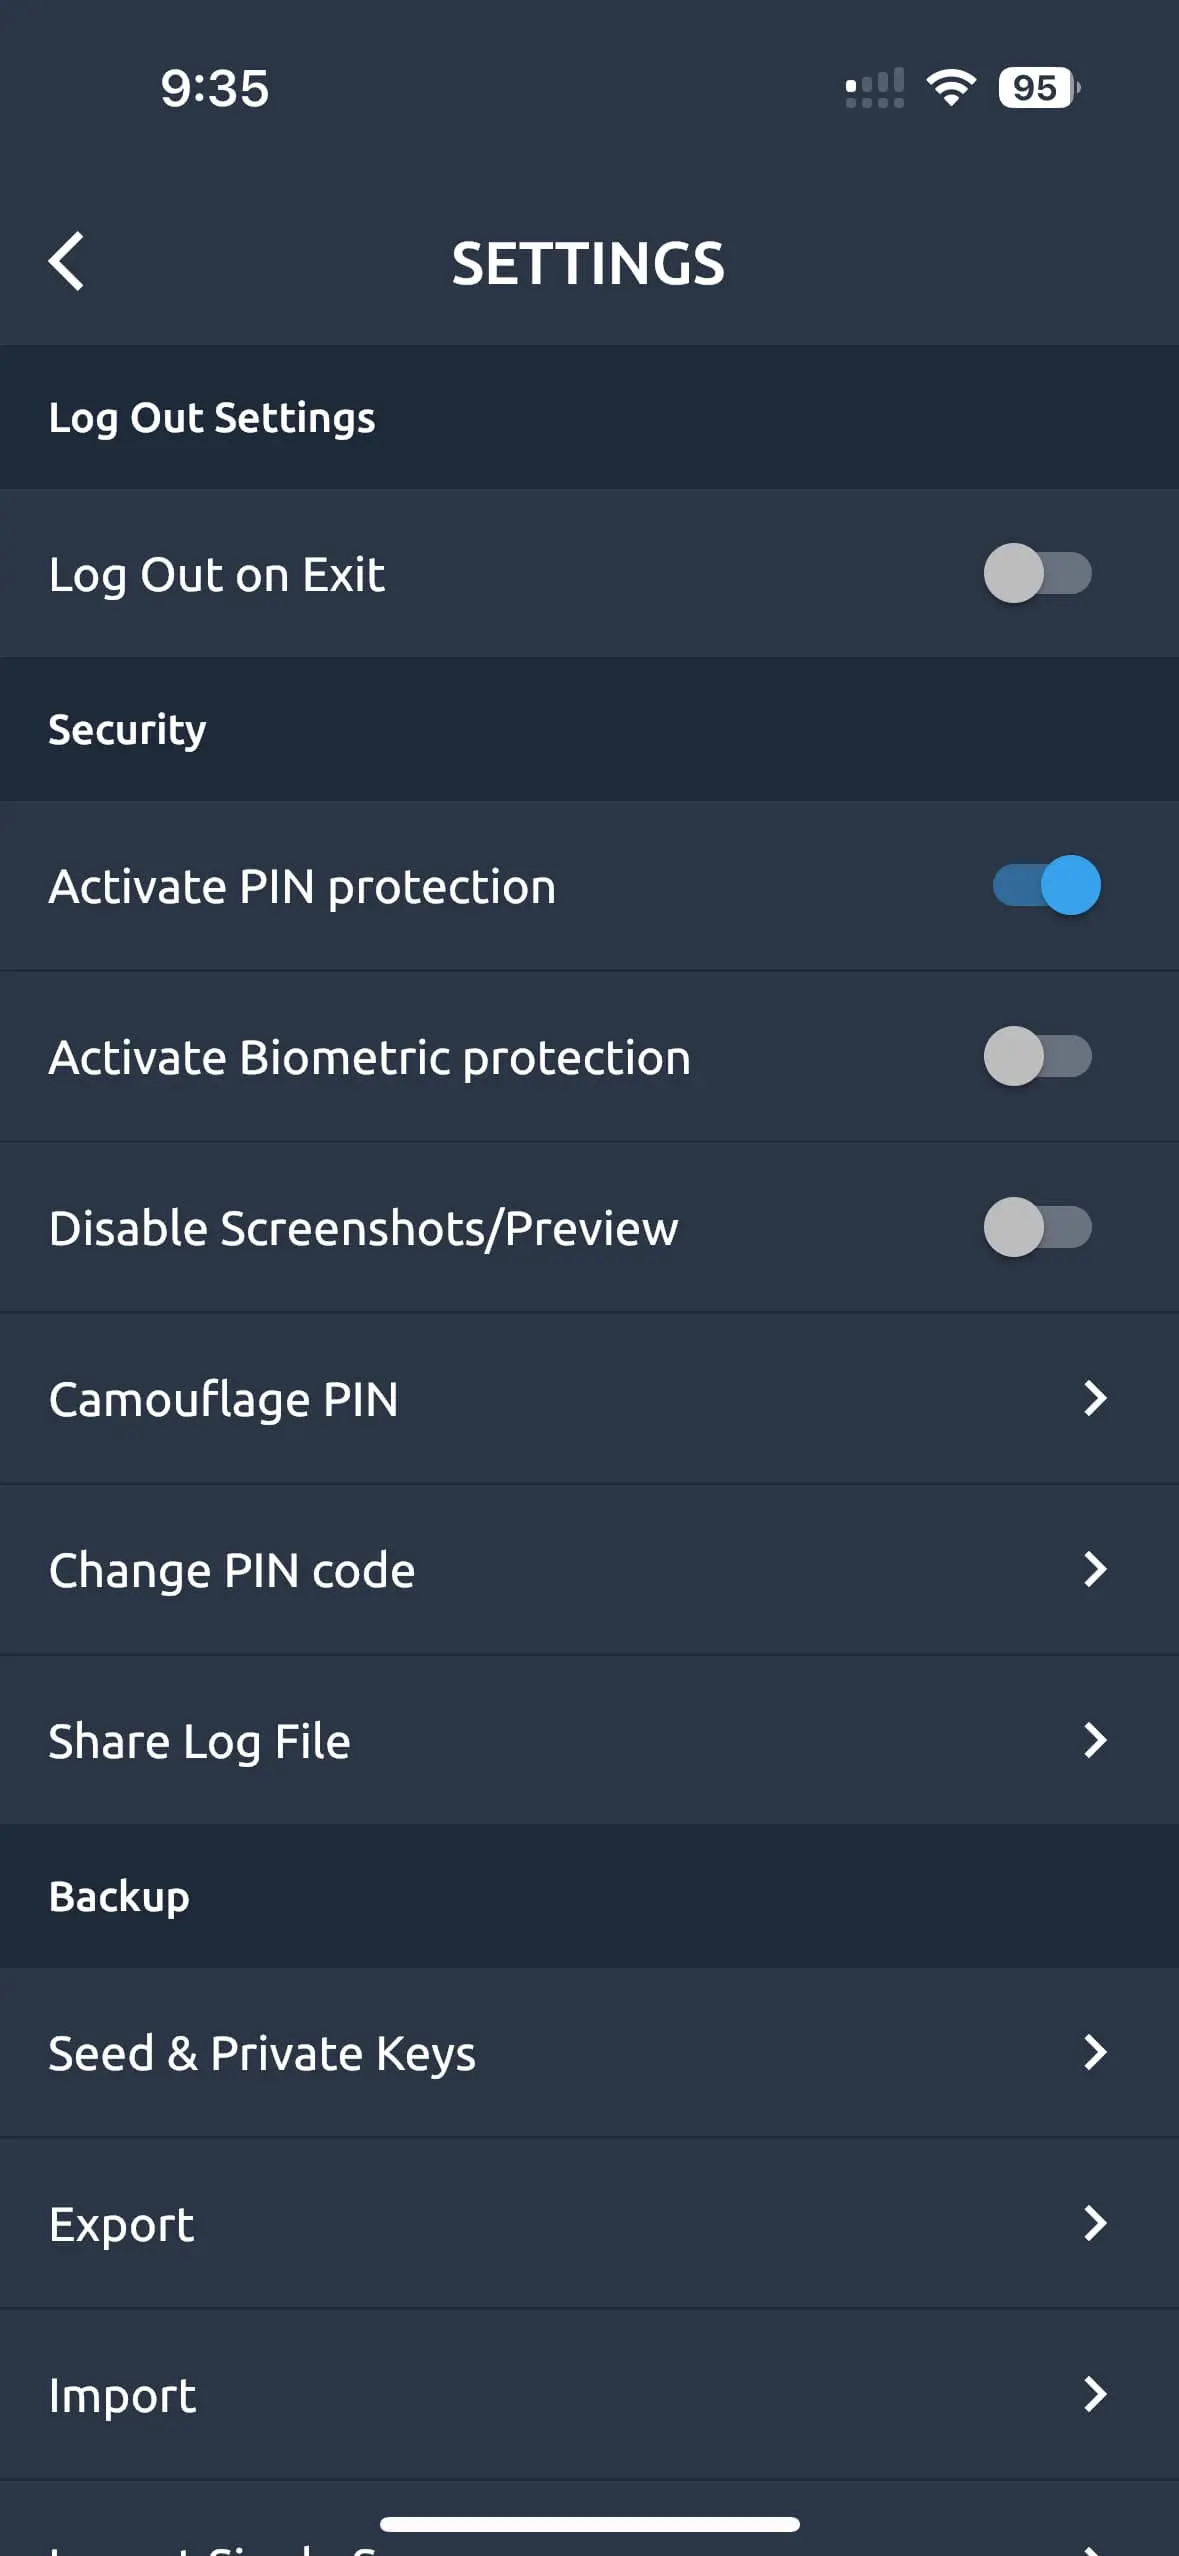
Task: Expand Change PIN code option
Action: click(x=590, y=1570)
